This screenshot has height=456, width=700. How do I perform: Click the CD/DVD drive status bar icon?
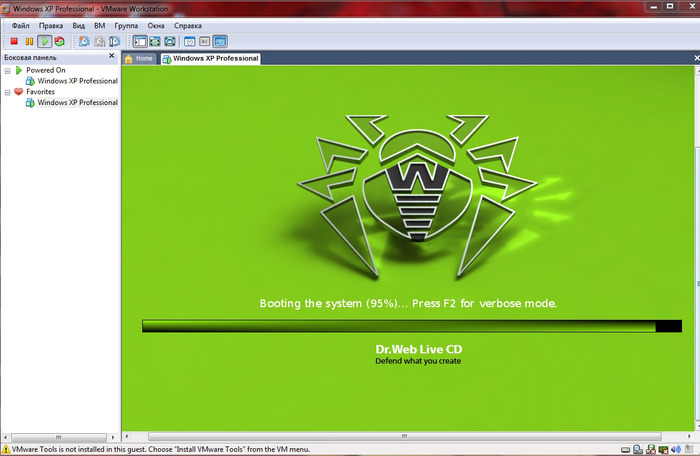tap(638, 450)
